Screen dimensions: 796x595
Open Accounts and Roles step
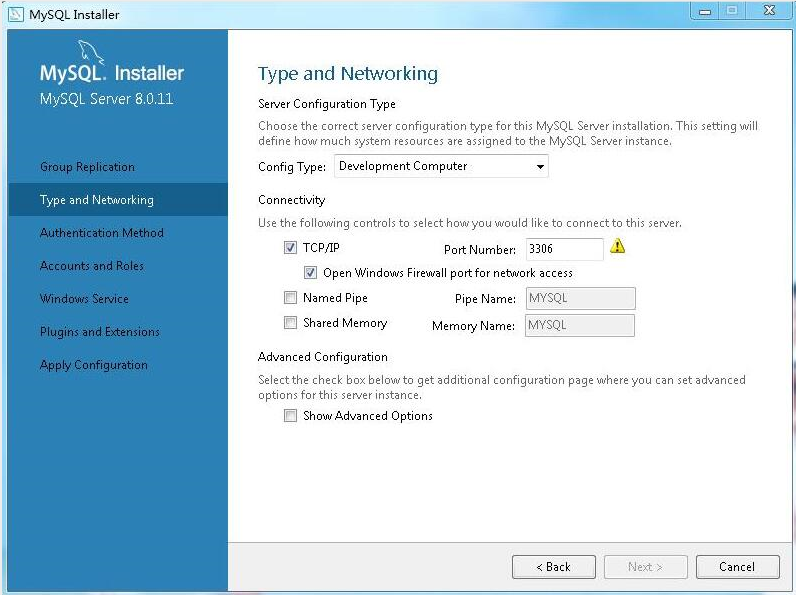point(91,266)
